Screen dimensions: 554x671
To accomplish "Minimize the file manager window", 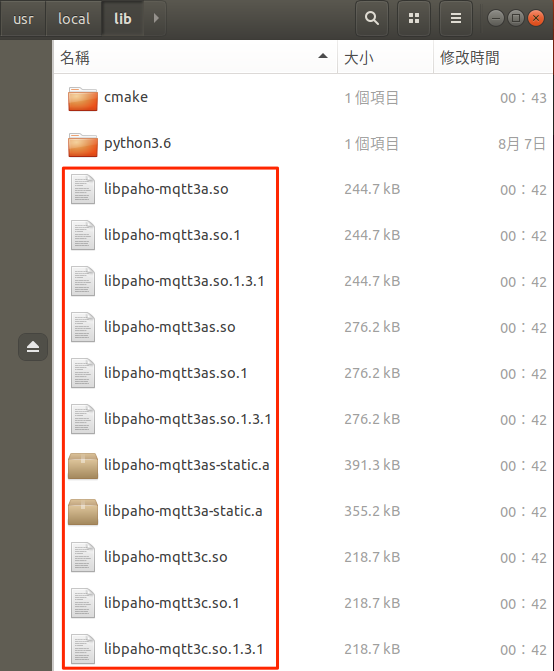I will [x=496, y=18].
